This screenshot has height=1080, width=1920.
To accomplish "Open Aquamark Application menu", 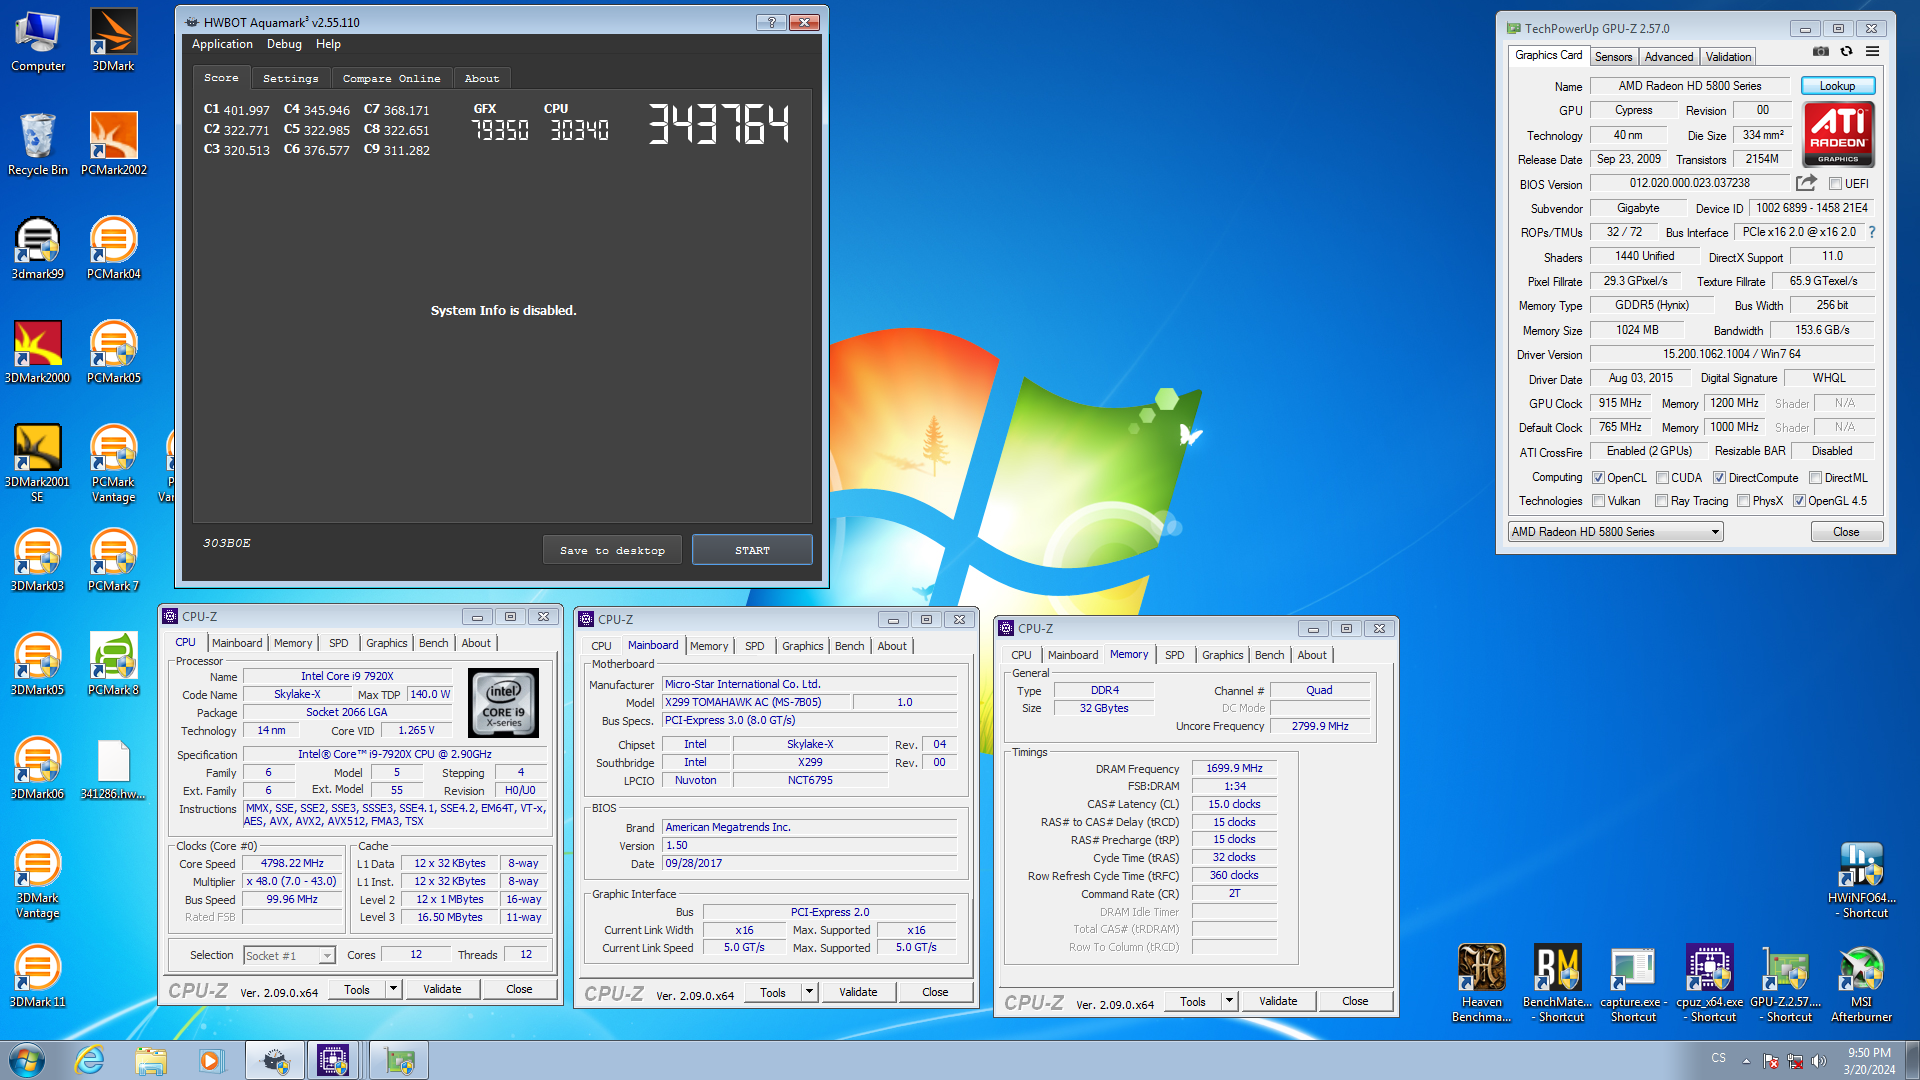I will click(222, 44).
